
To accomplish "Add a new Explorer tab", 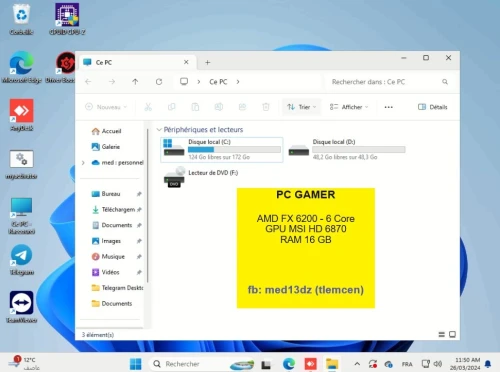I will click(207, 62).
